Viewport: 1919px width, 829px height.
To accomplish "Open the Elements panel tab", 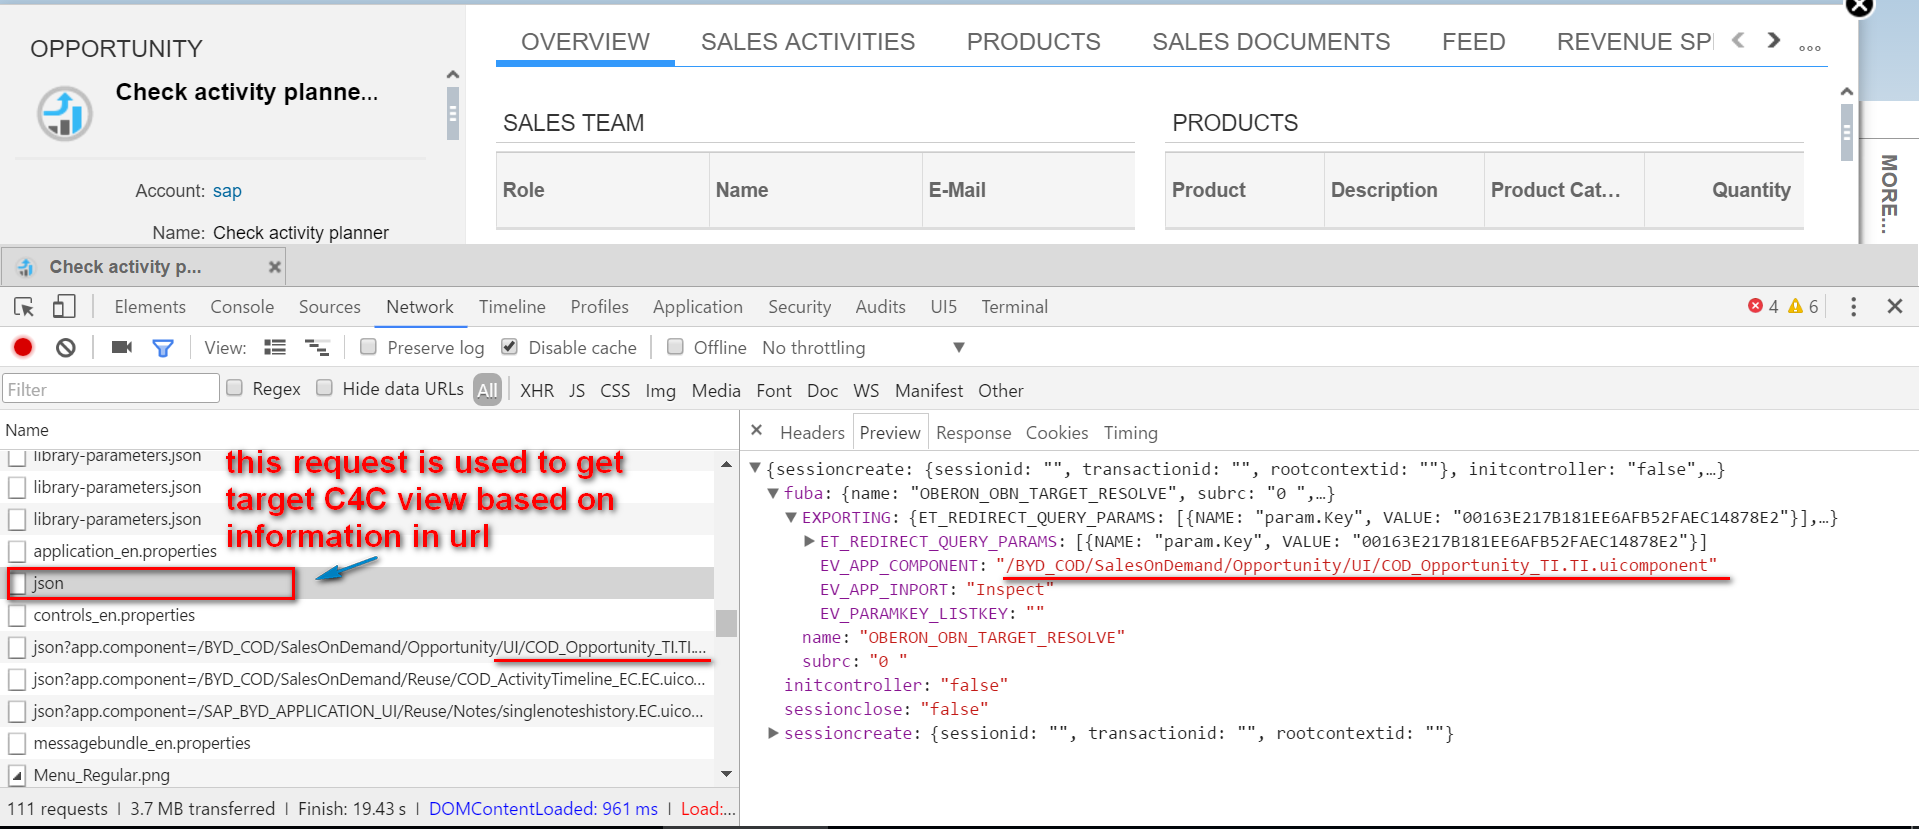I will pyautogui.click(x=150, y=307).
